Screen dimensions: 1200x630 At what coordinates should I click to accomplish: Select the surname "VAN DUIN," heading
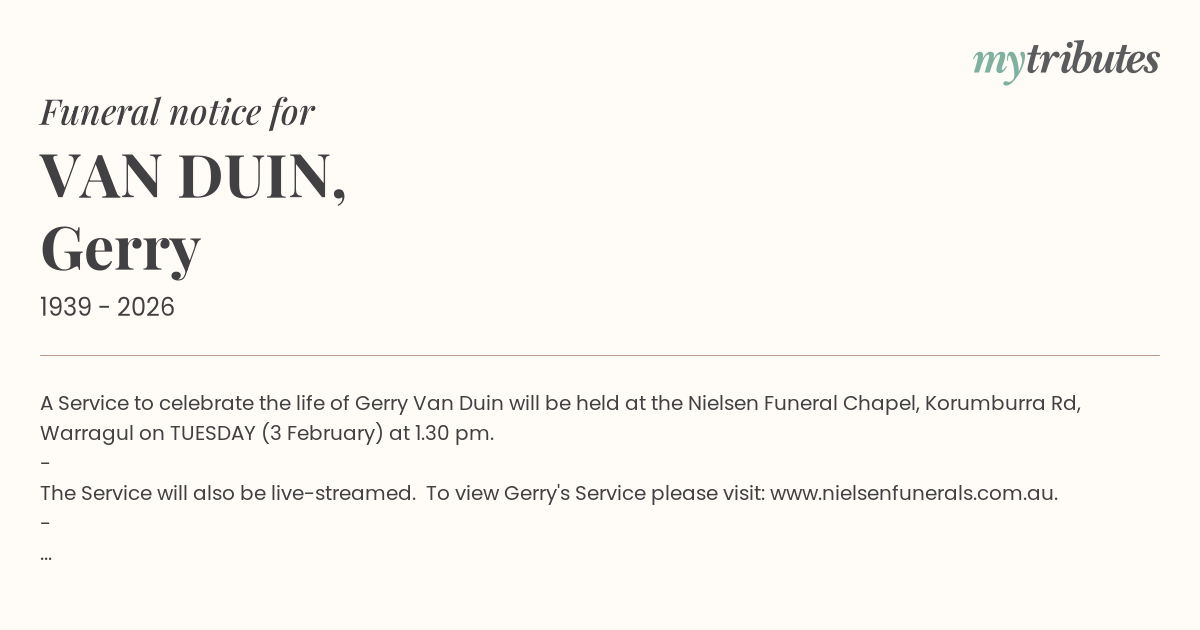(x=193, y=176)
